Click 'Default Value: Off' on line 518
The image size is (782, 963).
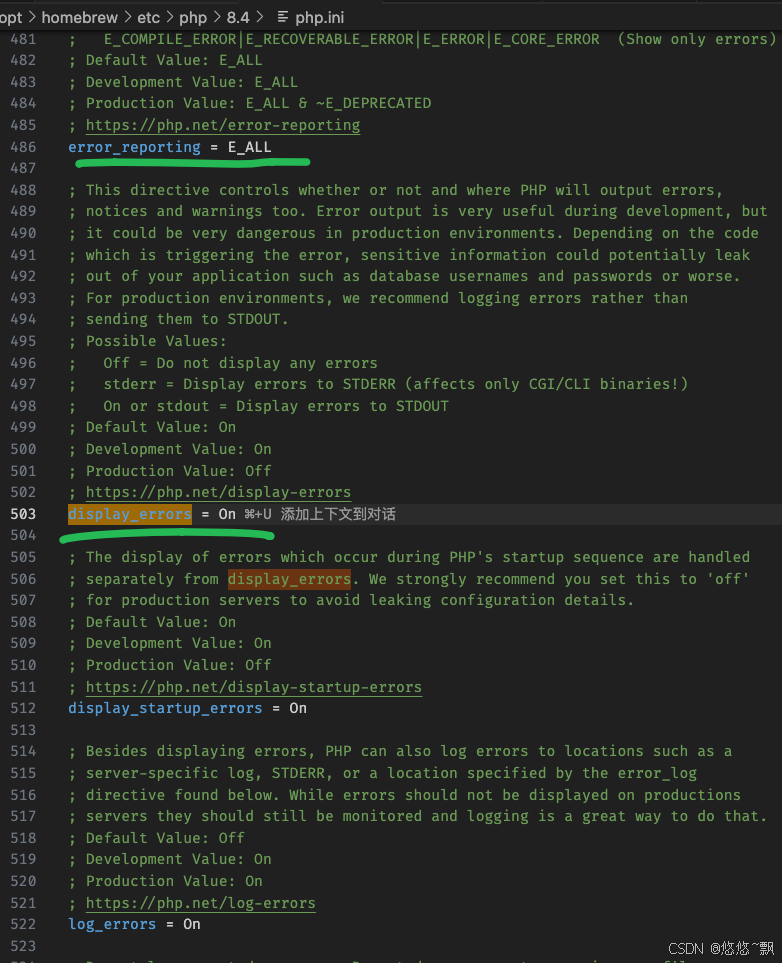pos(165,838)
